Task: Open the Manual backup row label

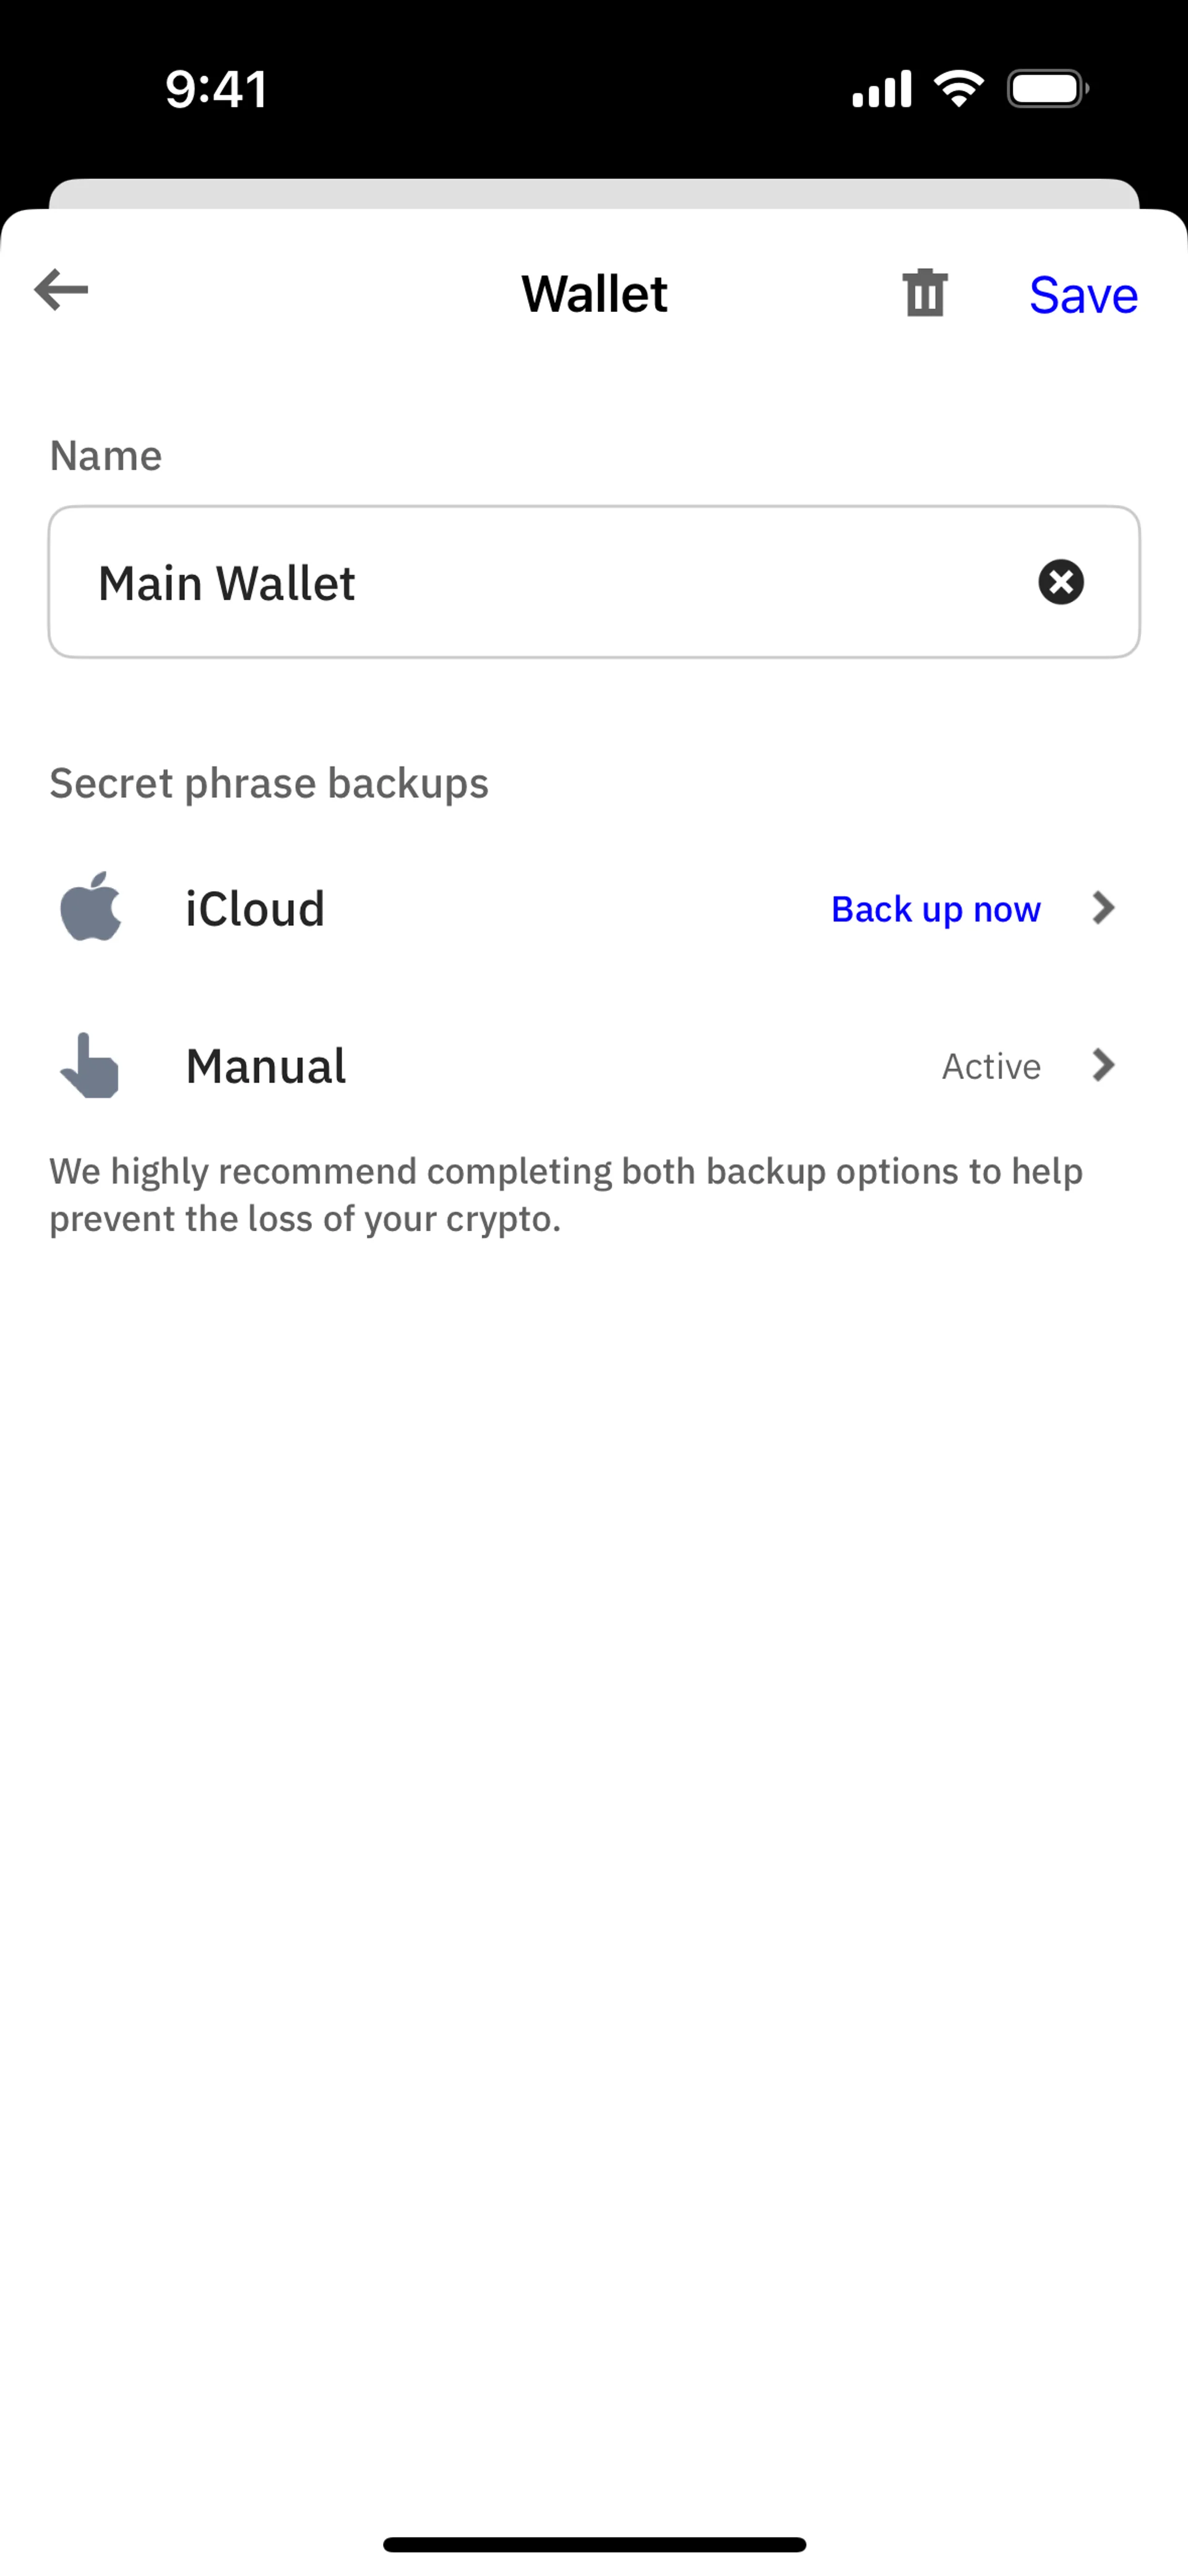Action: click(266, 1066)
